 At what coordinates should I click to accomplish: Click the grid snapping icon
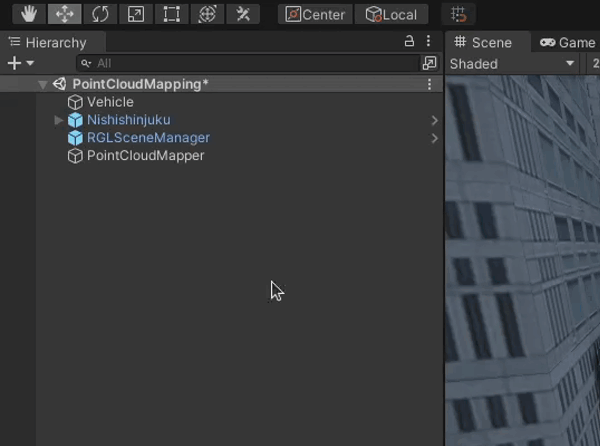coord(459,14)
